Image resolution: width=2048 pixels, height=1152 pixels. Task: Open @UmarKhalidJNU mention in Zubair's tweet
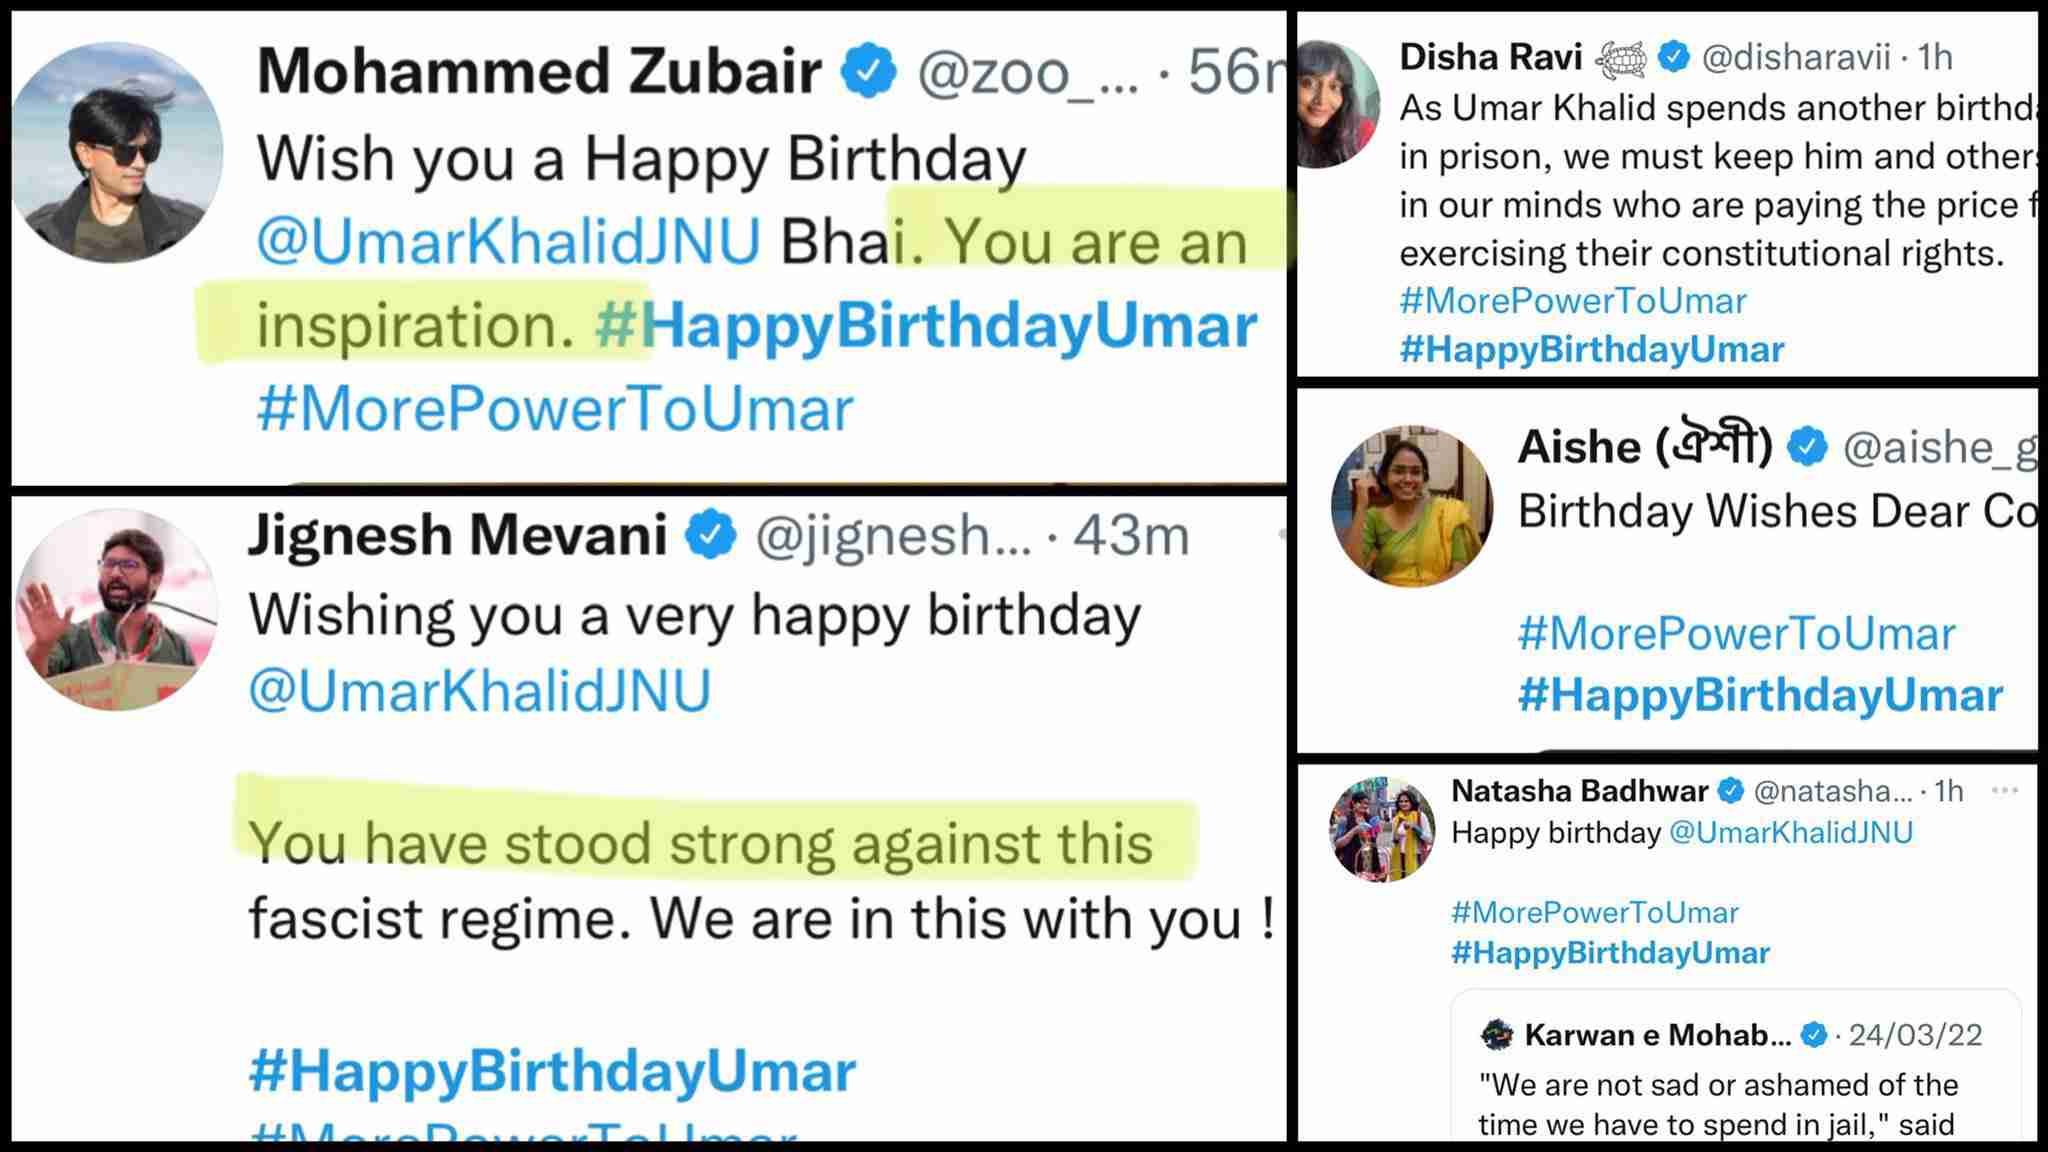[508, 242]
